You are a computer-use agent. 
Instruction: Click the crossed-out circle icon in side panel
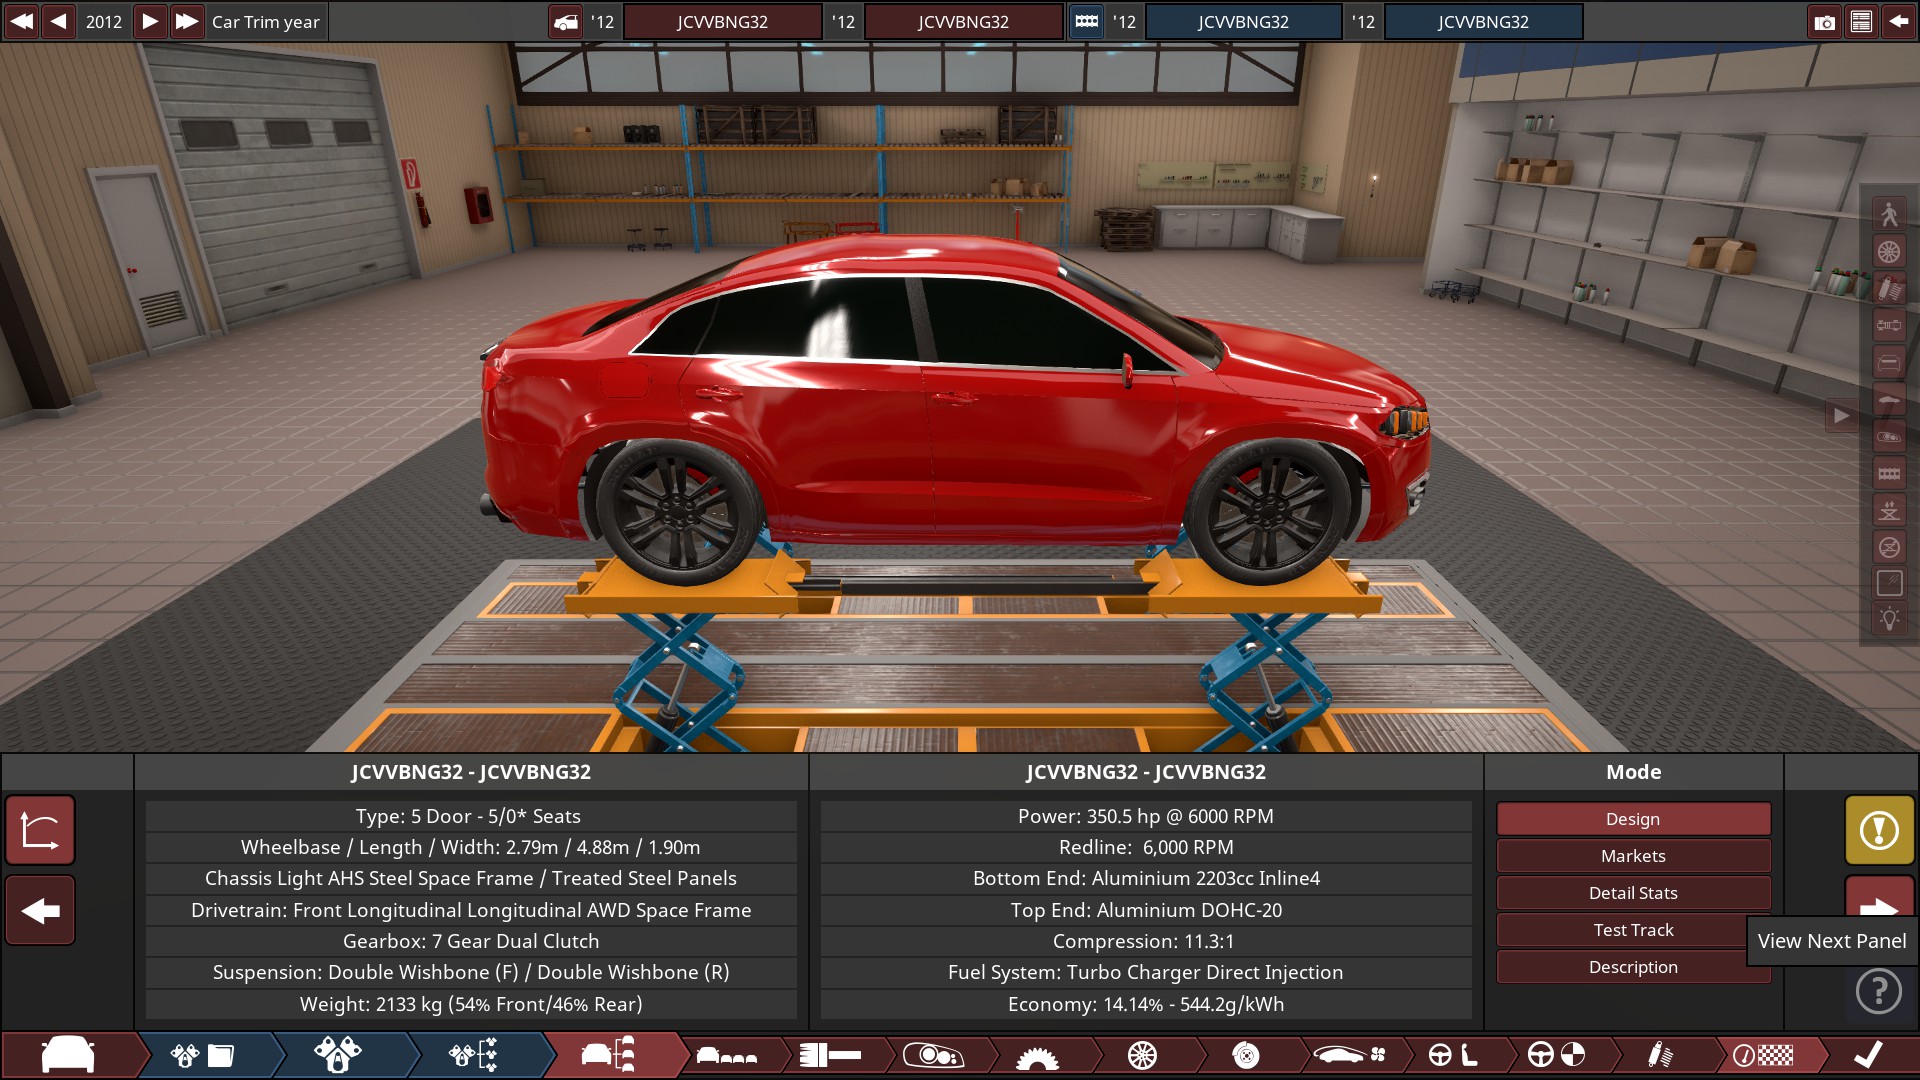1889,547
